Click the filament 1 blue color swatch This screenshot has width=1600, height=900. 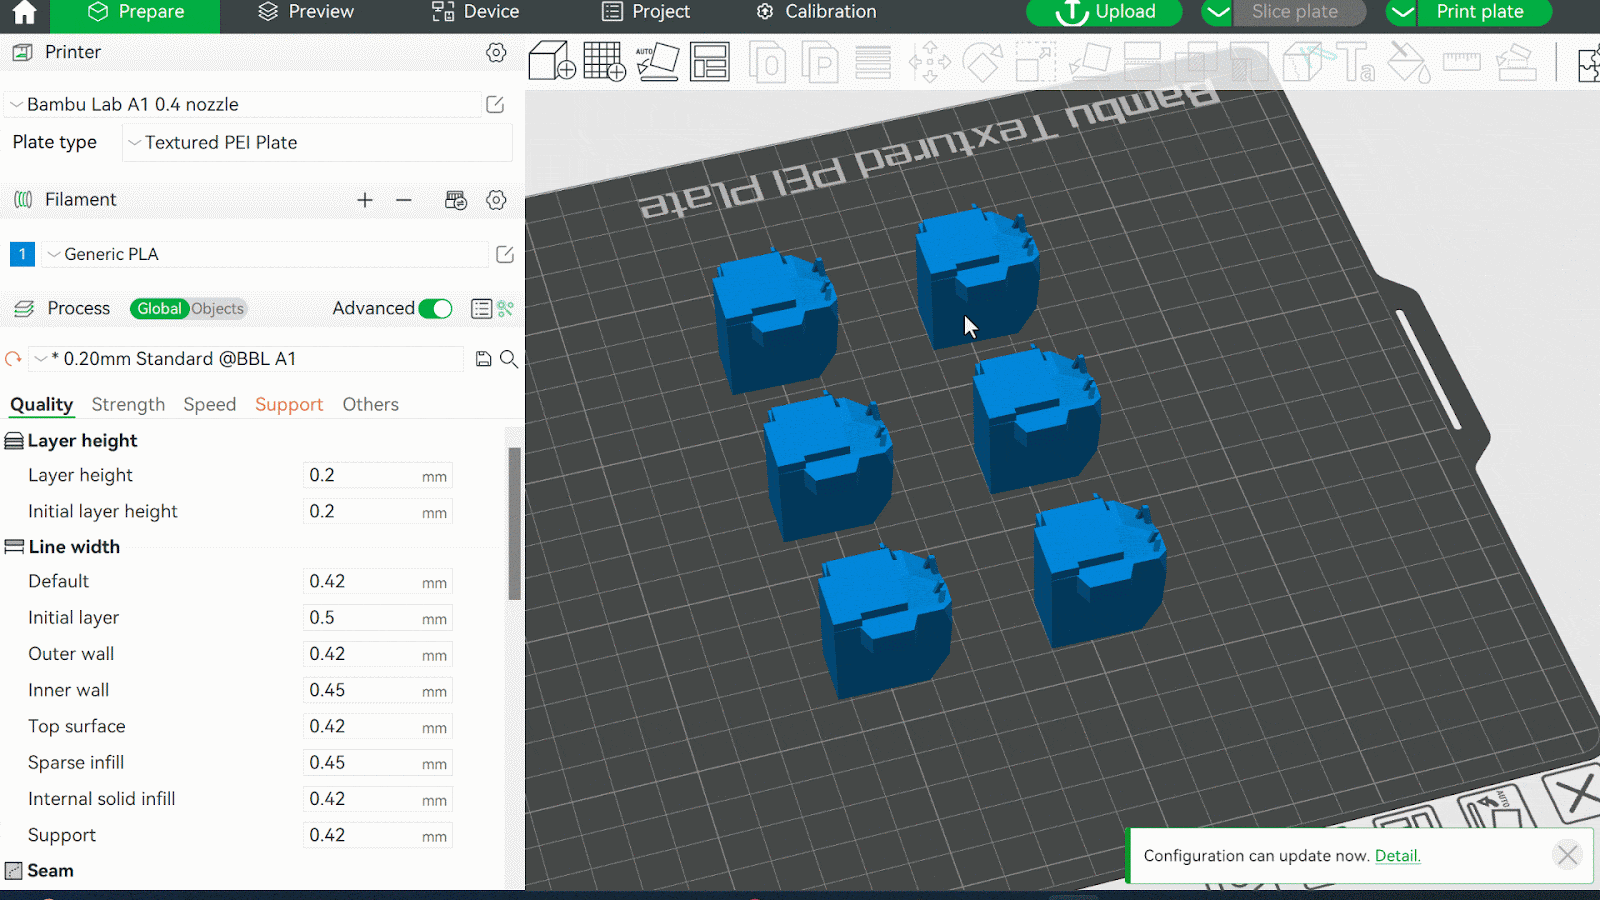[x=22, y=255]
